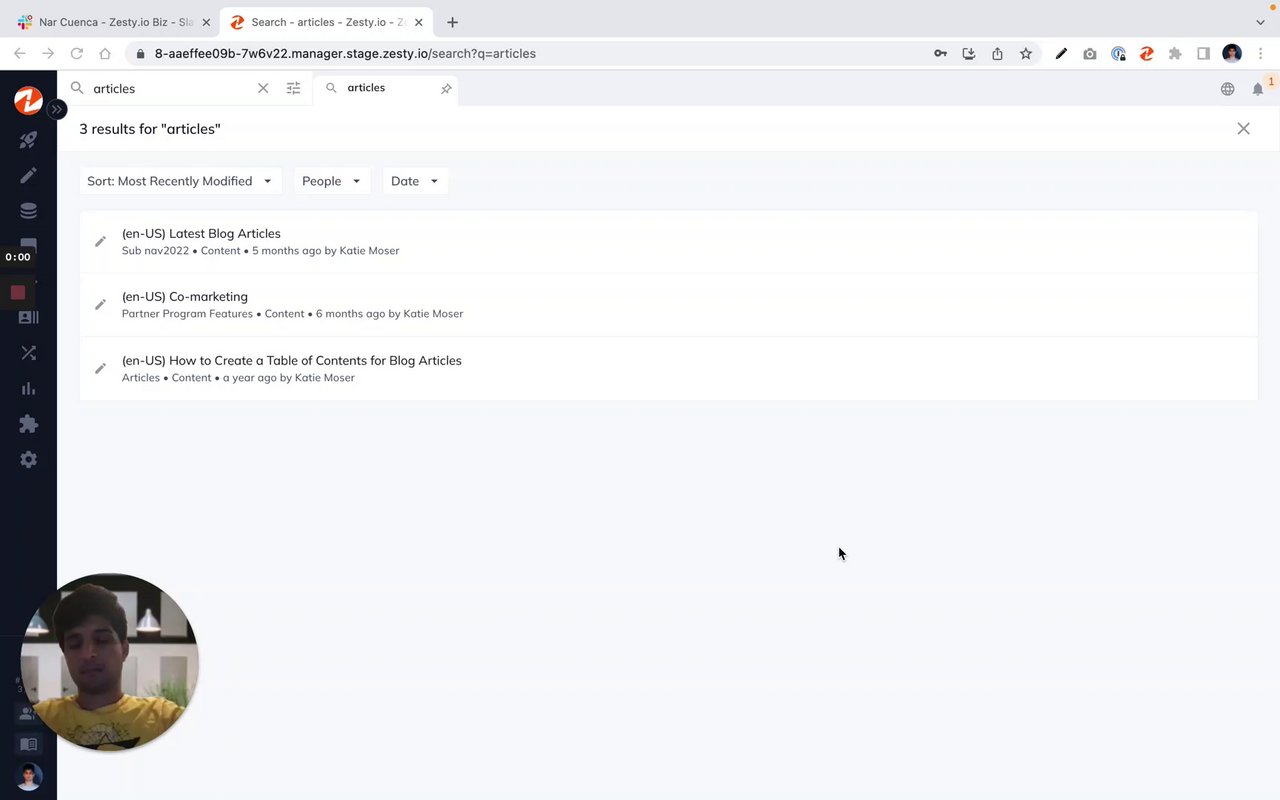The width and height of the screenshot is (1280, 800).
Task: Select the articles search tab
Action: coord(386,88)
